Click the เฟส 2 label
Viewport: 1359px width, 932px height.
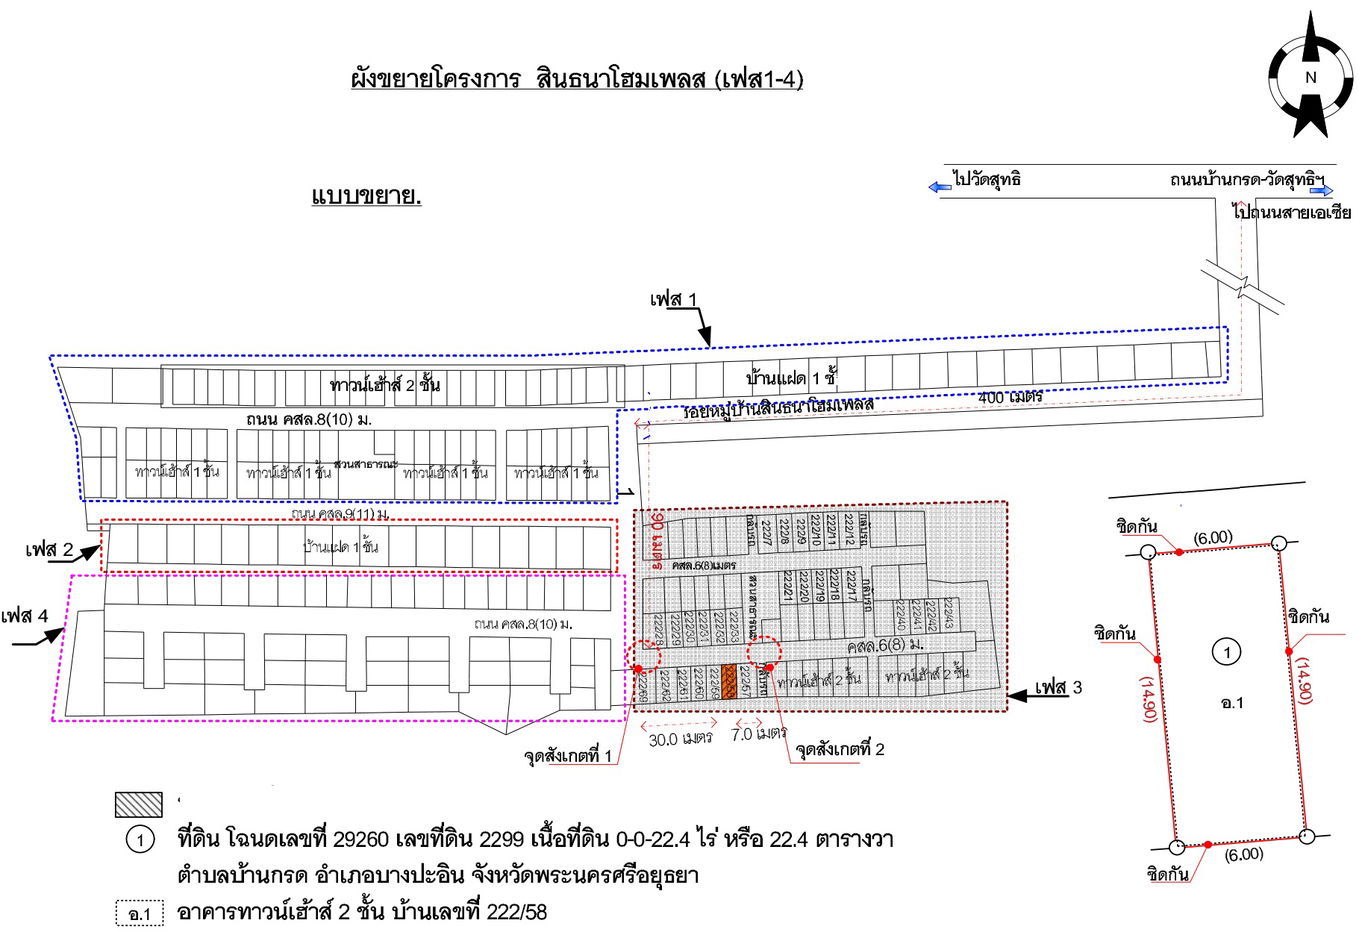point(50,549)
